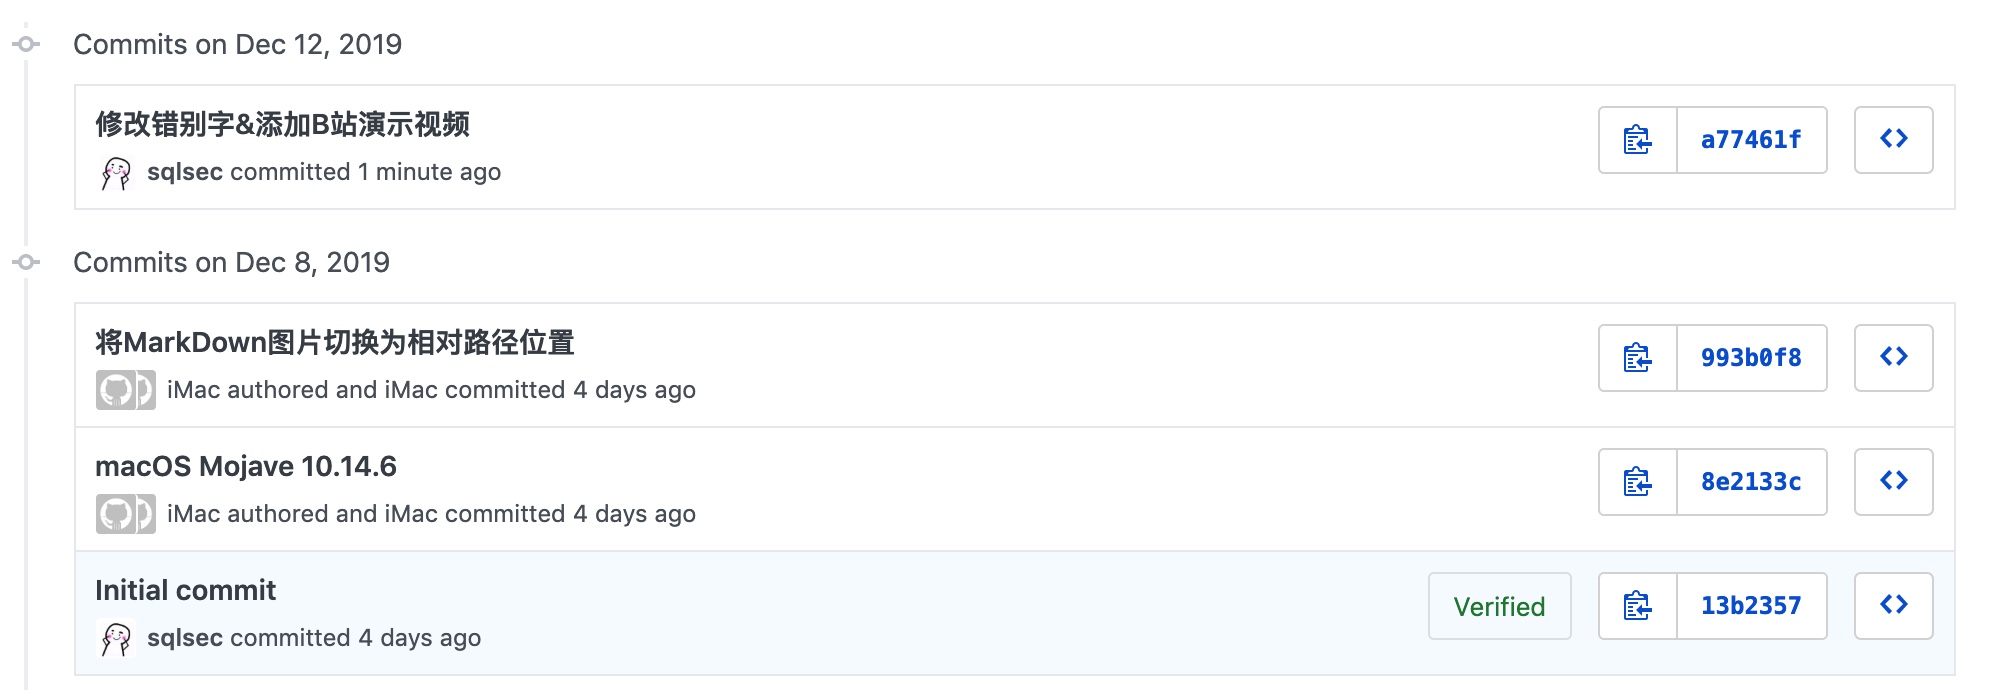2006x690 pixels.
Task: Browse repository at commit 993b0f8
Action: [x=1894, y=358]
